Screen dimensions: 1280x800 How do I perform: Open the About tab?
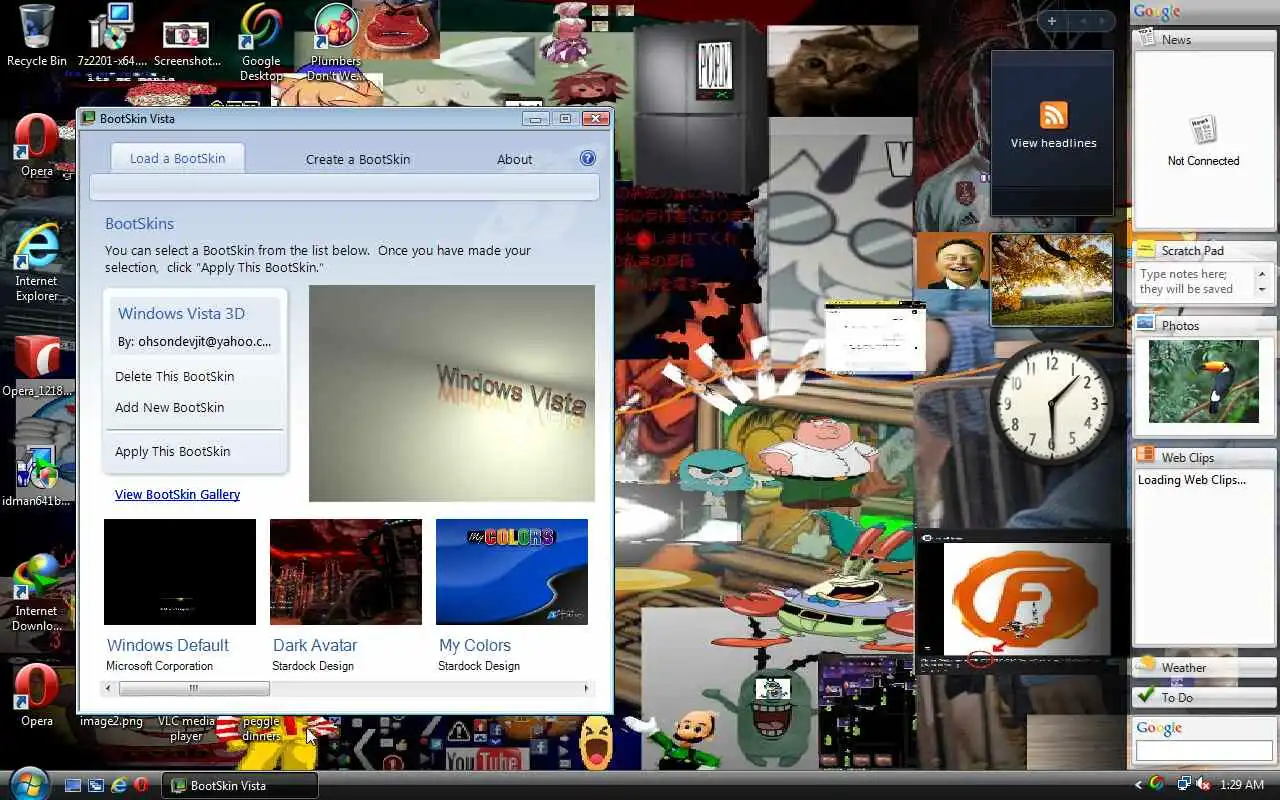pos(515,159)
